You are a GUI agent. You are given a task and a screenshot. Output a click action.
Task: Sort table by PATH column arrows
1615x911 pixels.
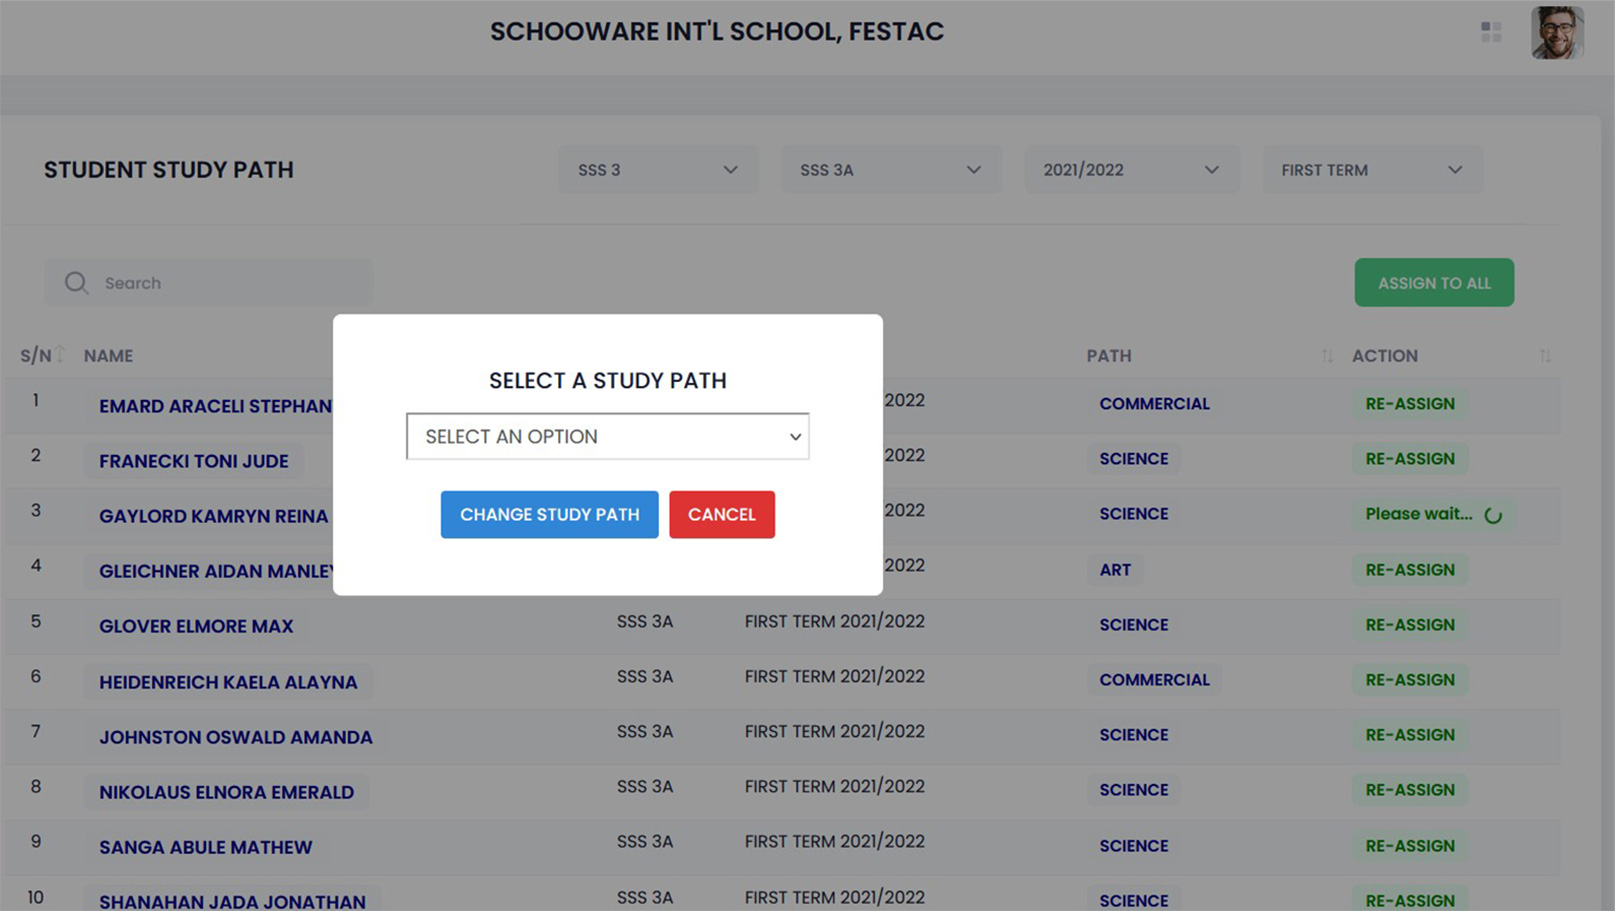[1327, 356]
